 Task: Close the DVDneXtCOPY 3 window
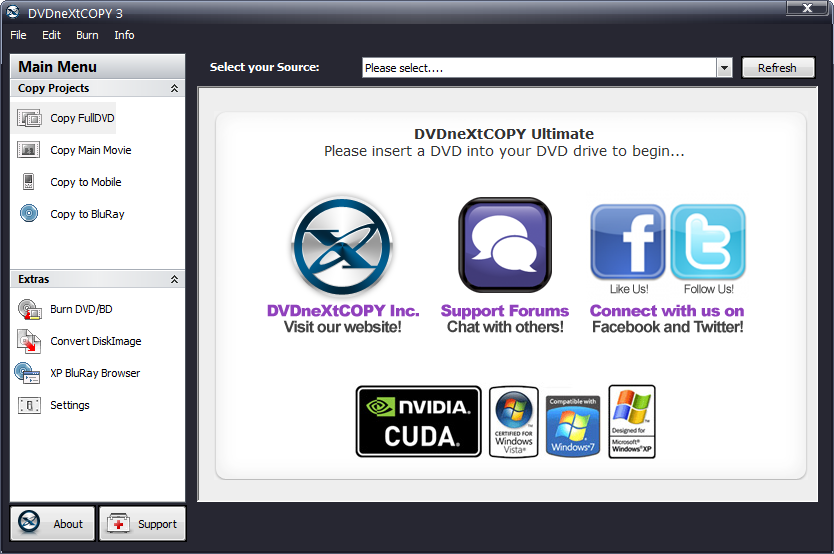[807, 7]
